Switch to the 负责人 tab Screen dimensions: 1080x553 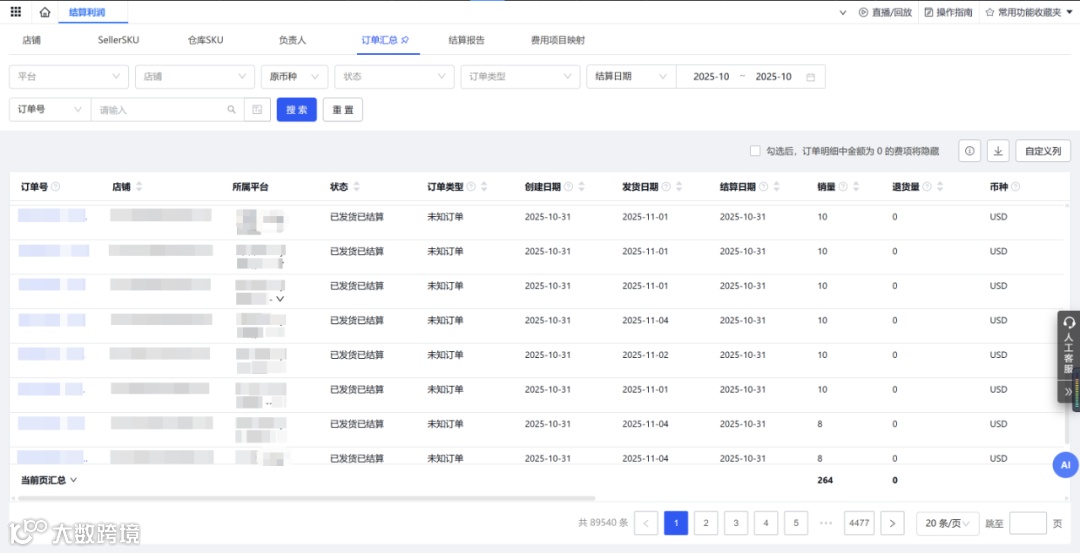pos(292,40)
